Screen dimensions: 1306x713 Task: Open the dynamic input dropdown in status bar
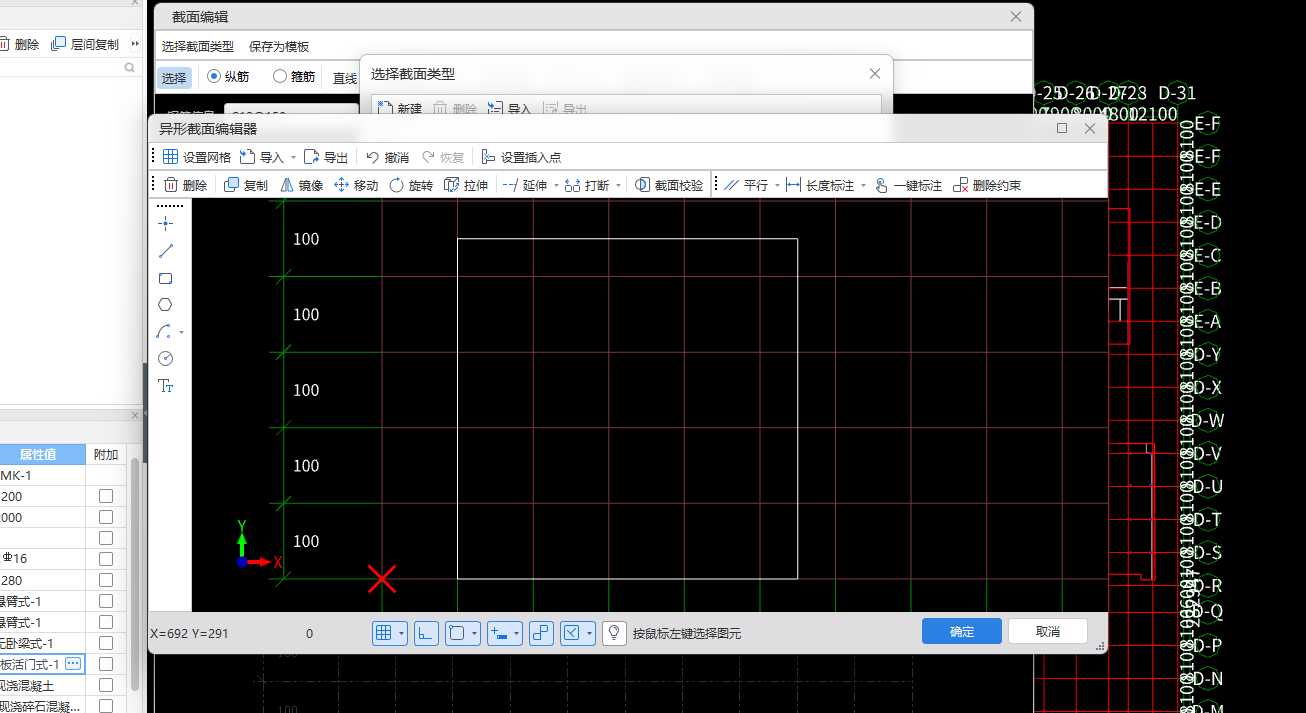coord(516,633)
